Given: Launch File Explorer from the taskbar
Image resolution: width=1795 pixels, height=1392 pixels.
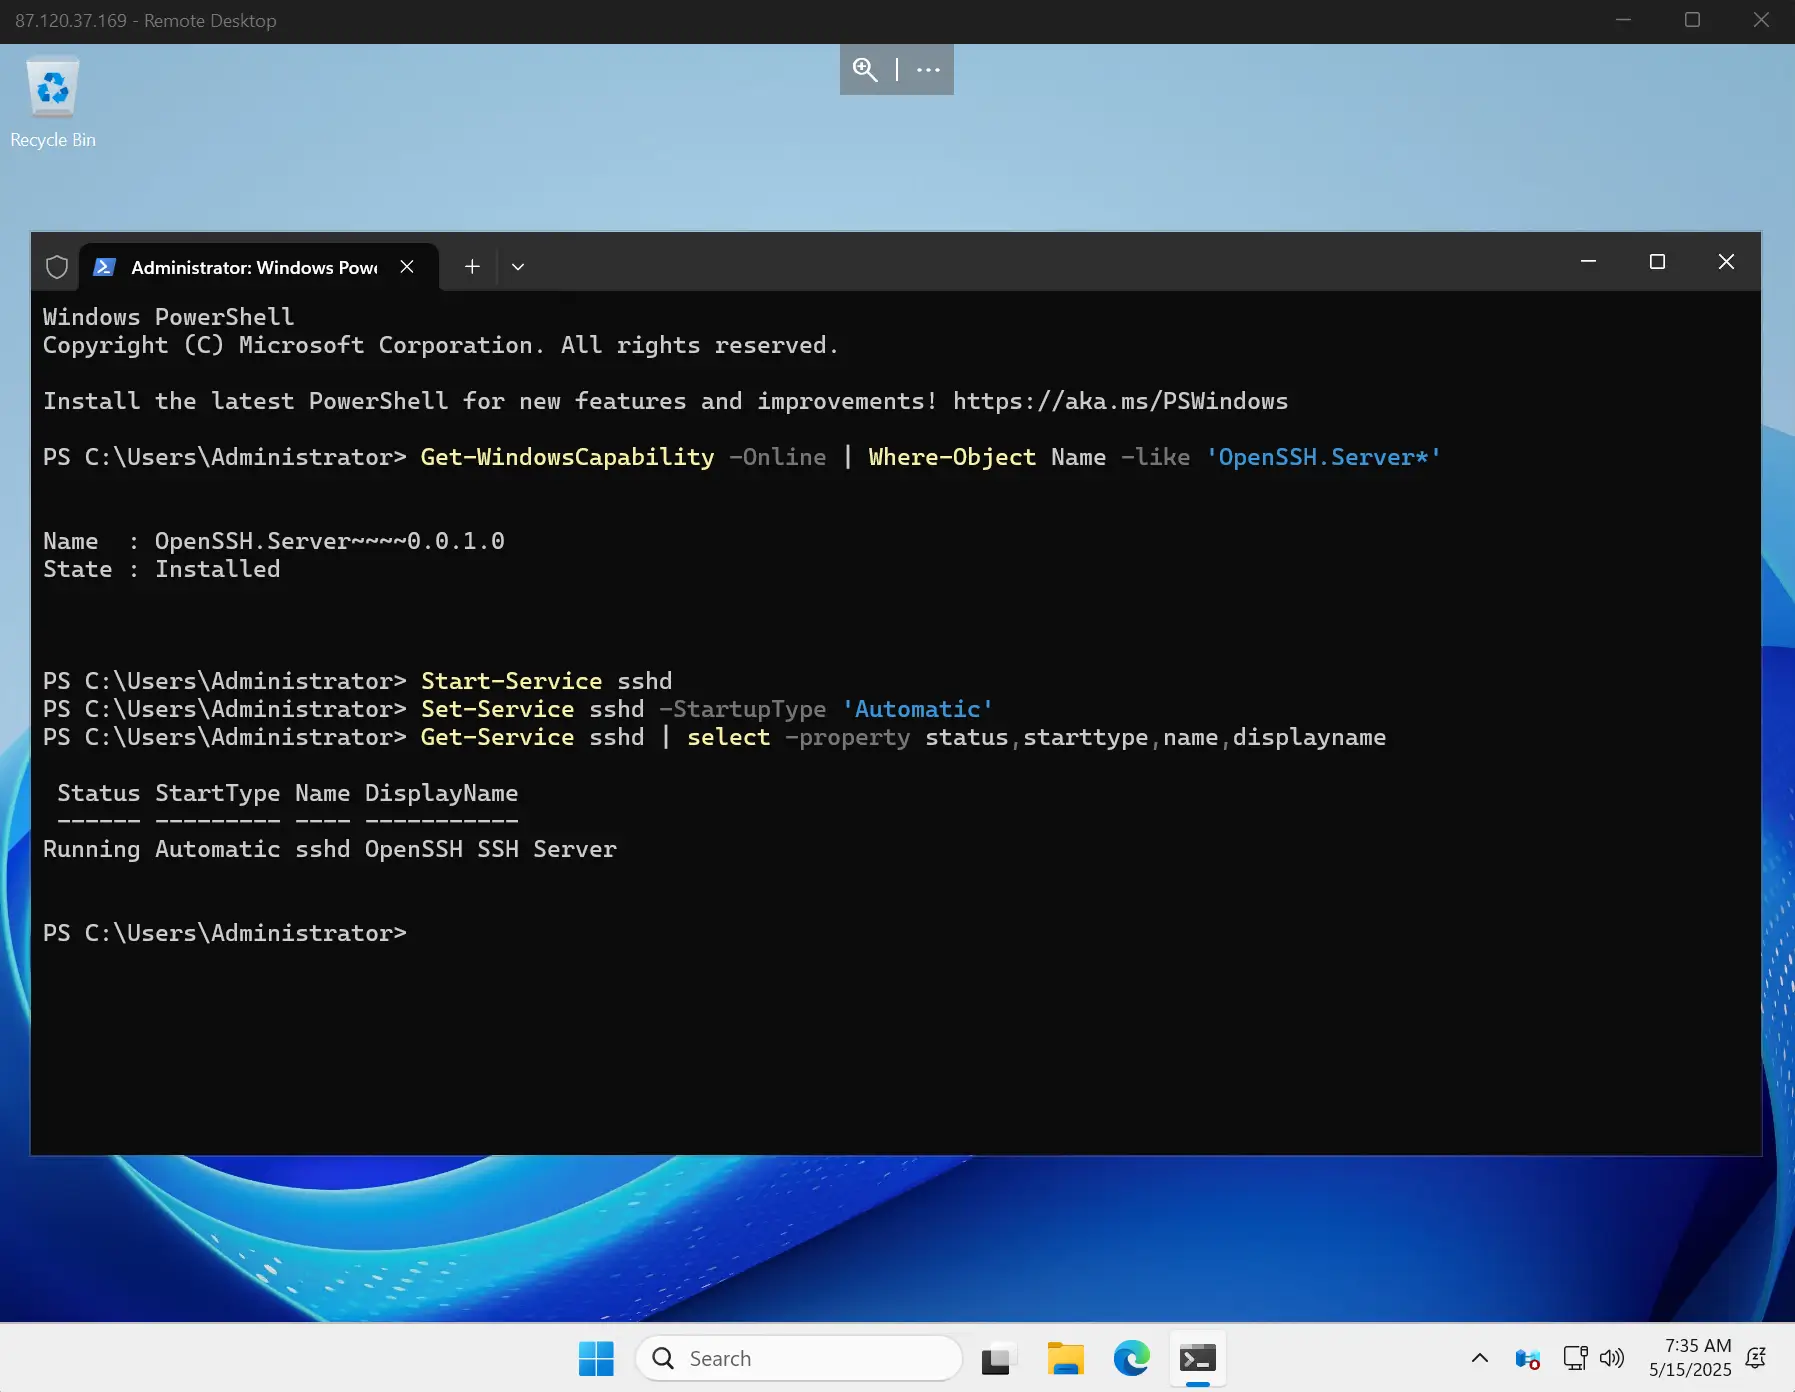Looking at the screenshot, I should coord(1065,1358).
